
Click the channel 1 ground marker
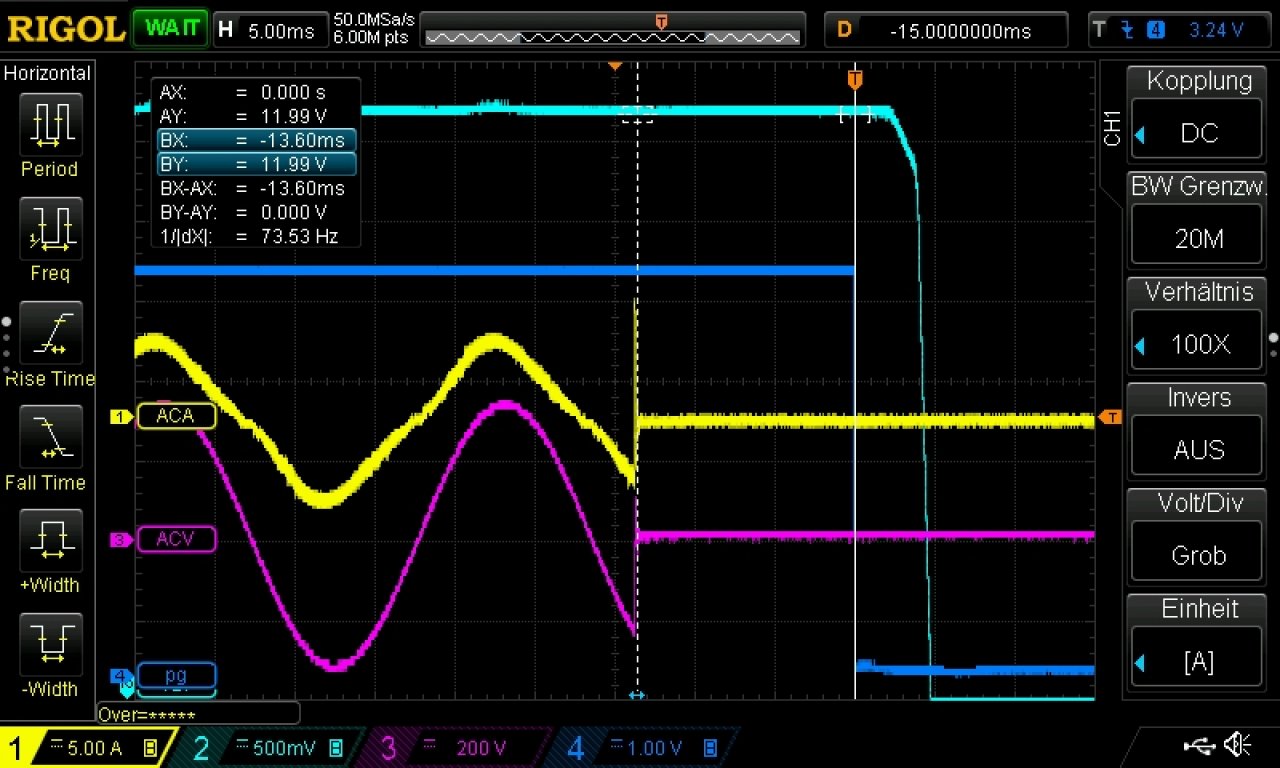(x=121, y=416)
